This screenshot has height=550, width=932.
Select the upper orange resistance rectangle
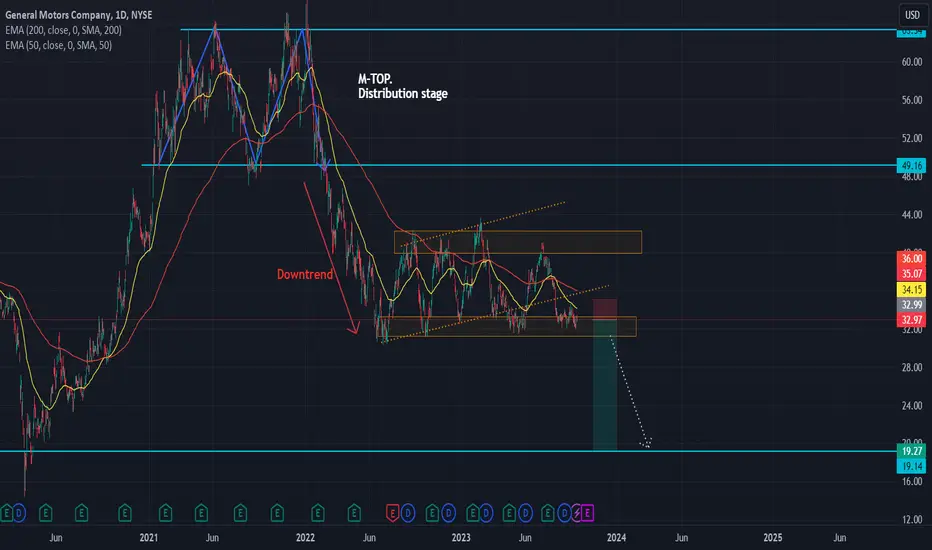(x=518, y=242)
